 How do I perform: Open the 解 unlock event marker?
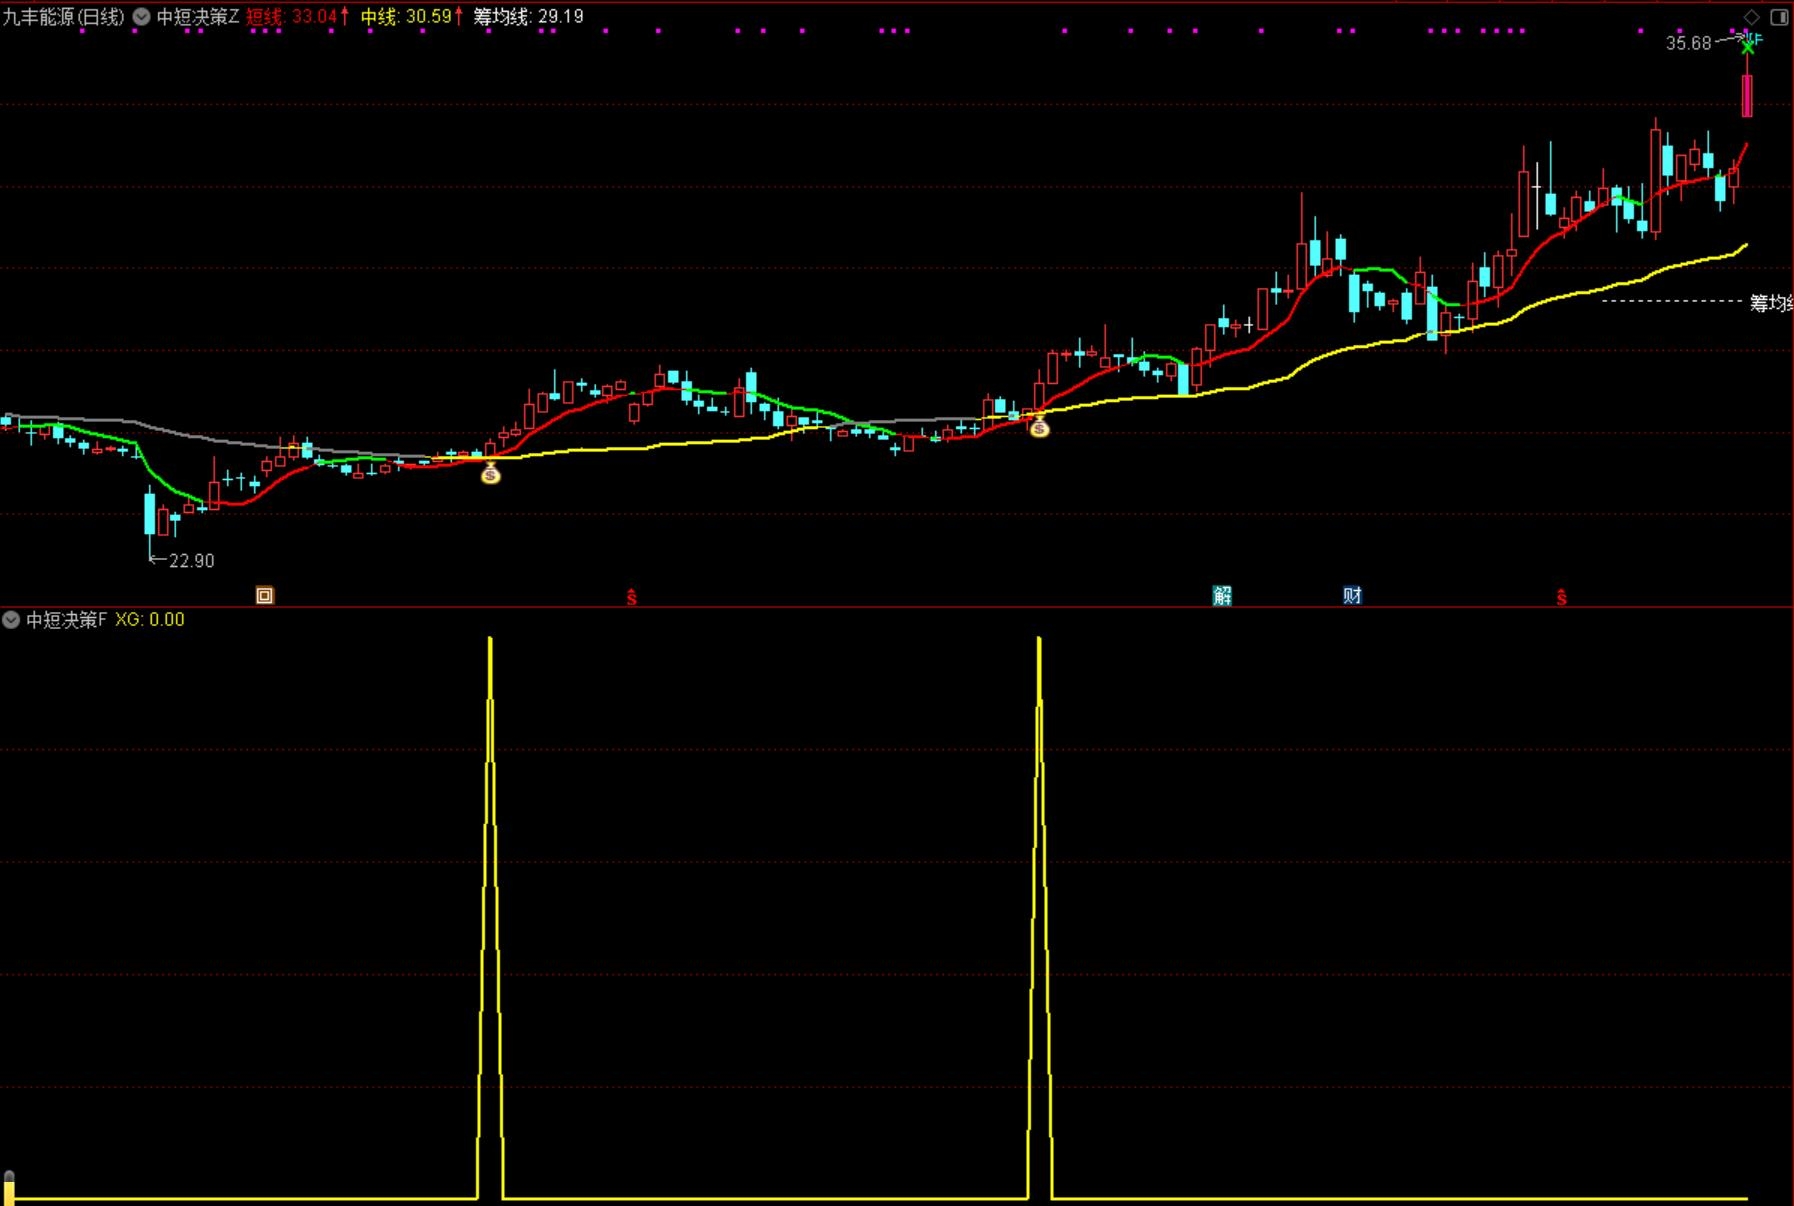(x=1222, y=596)
